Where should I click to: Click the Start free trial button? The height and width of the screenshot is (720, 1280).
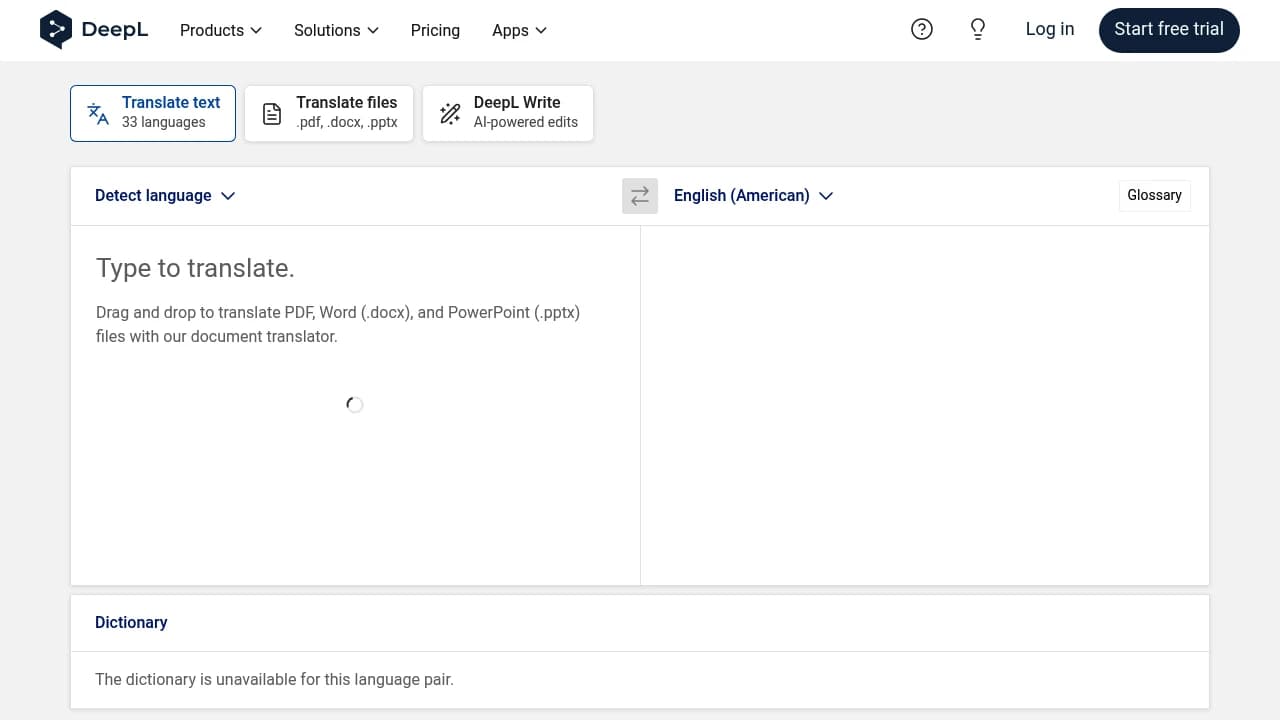1169,30
